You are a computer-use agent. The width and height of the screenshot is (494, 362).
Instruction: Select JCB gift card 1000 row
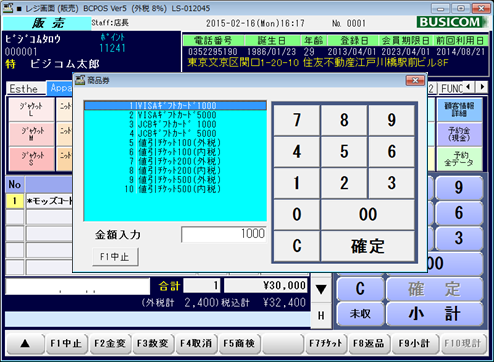[175, 124]
